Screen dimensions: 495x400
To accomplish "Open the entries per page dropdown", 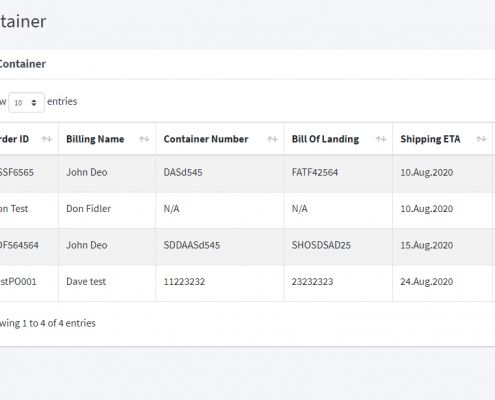I will click(26, 102).
